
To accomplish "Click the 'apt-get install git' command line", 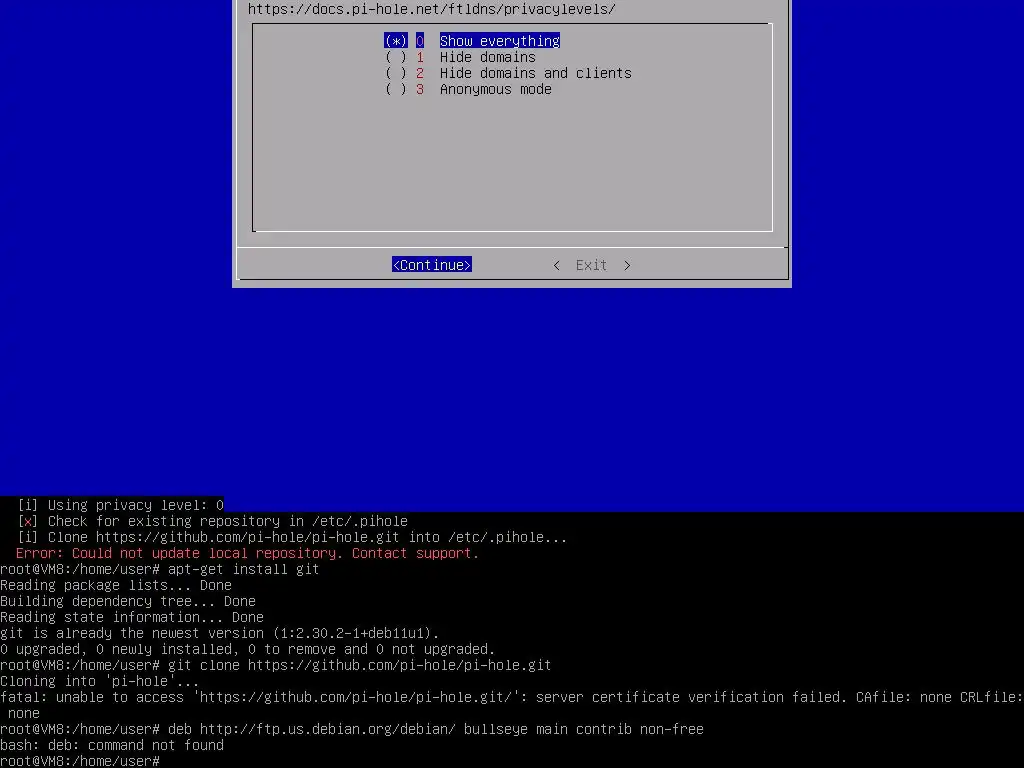I will coord(159,569).
